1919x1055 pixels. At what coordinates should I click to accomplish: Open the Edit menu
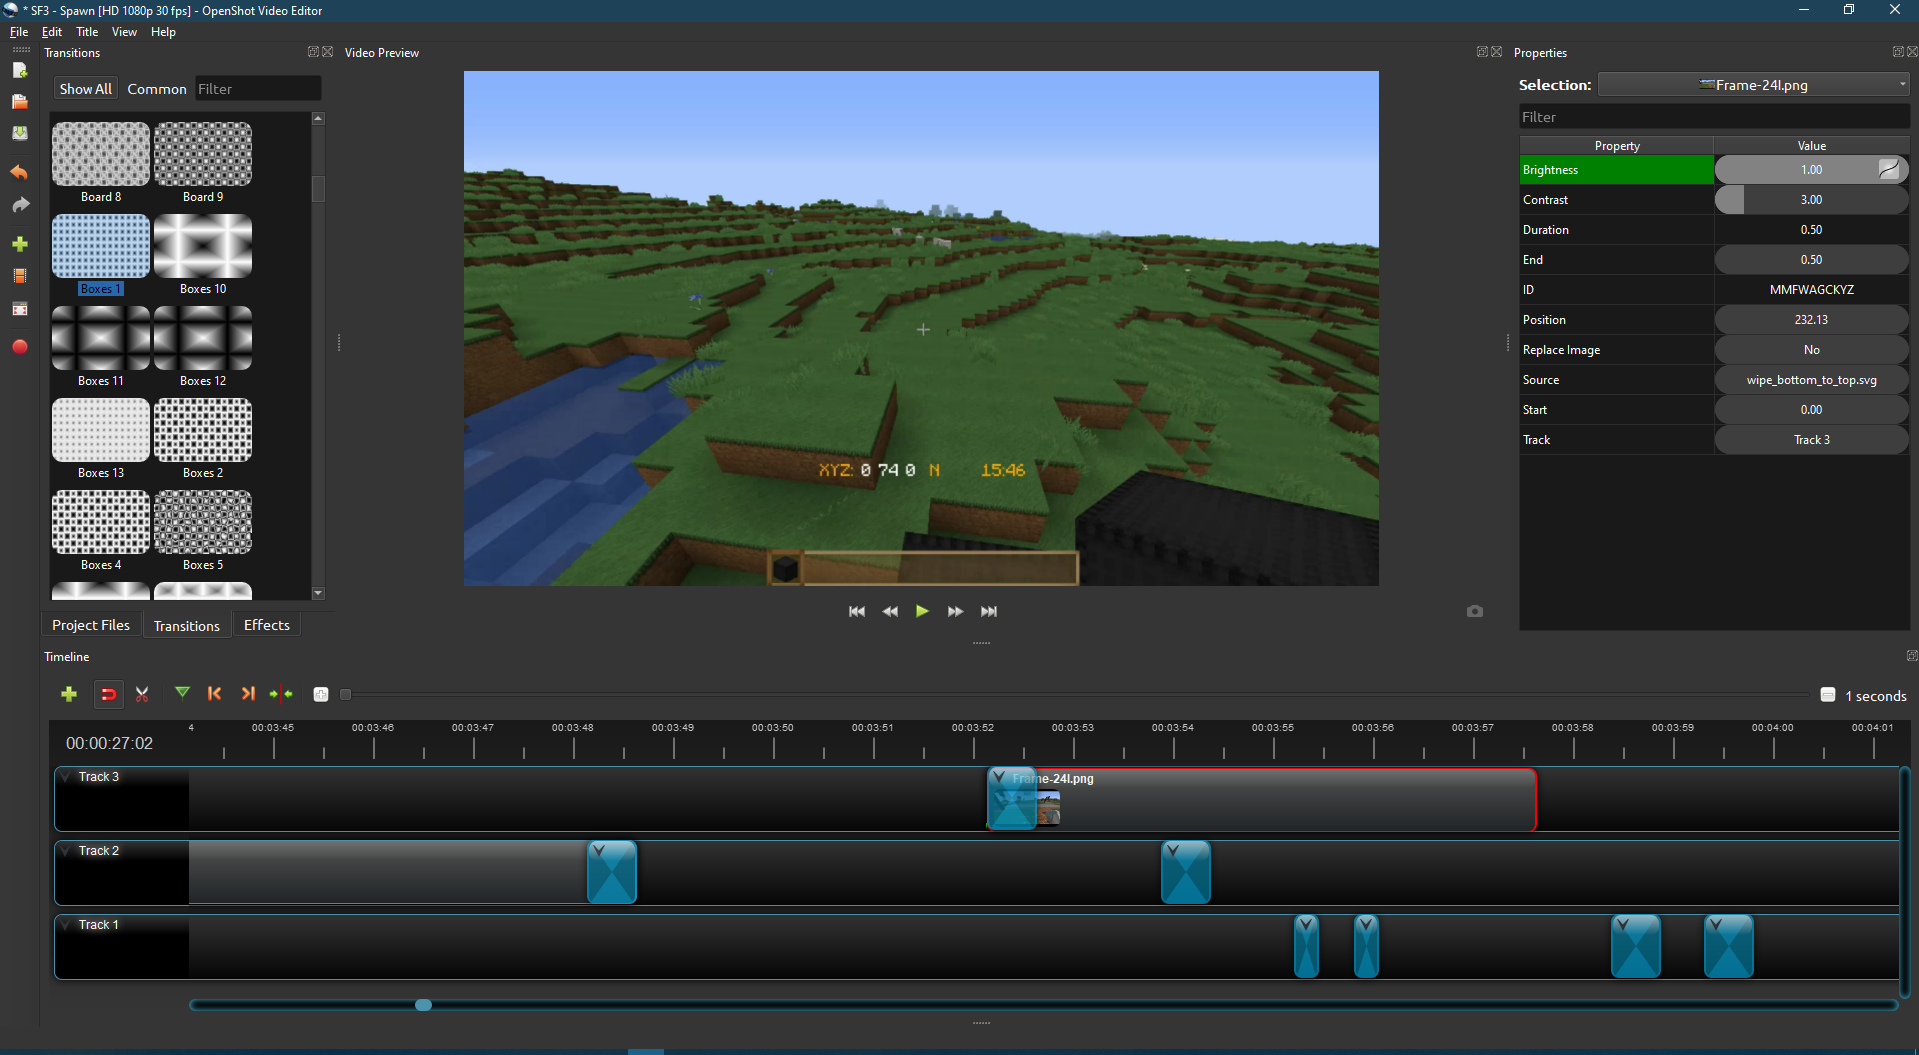coord(52,32)
